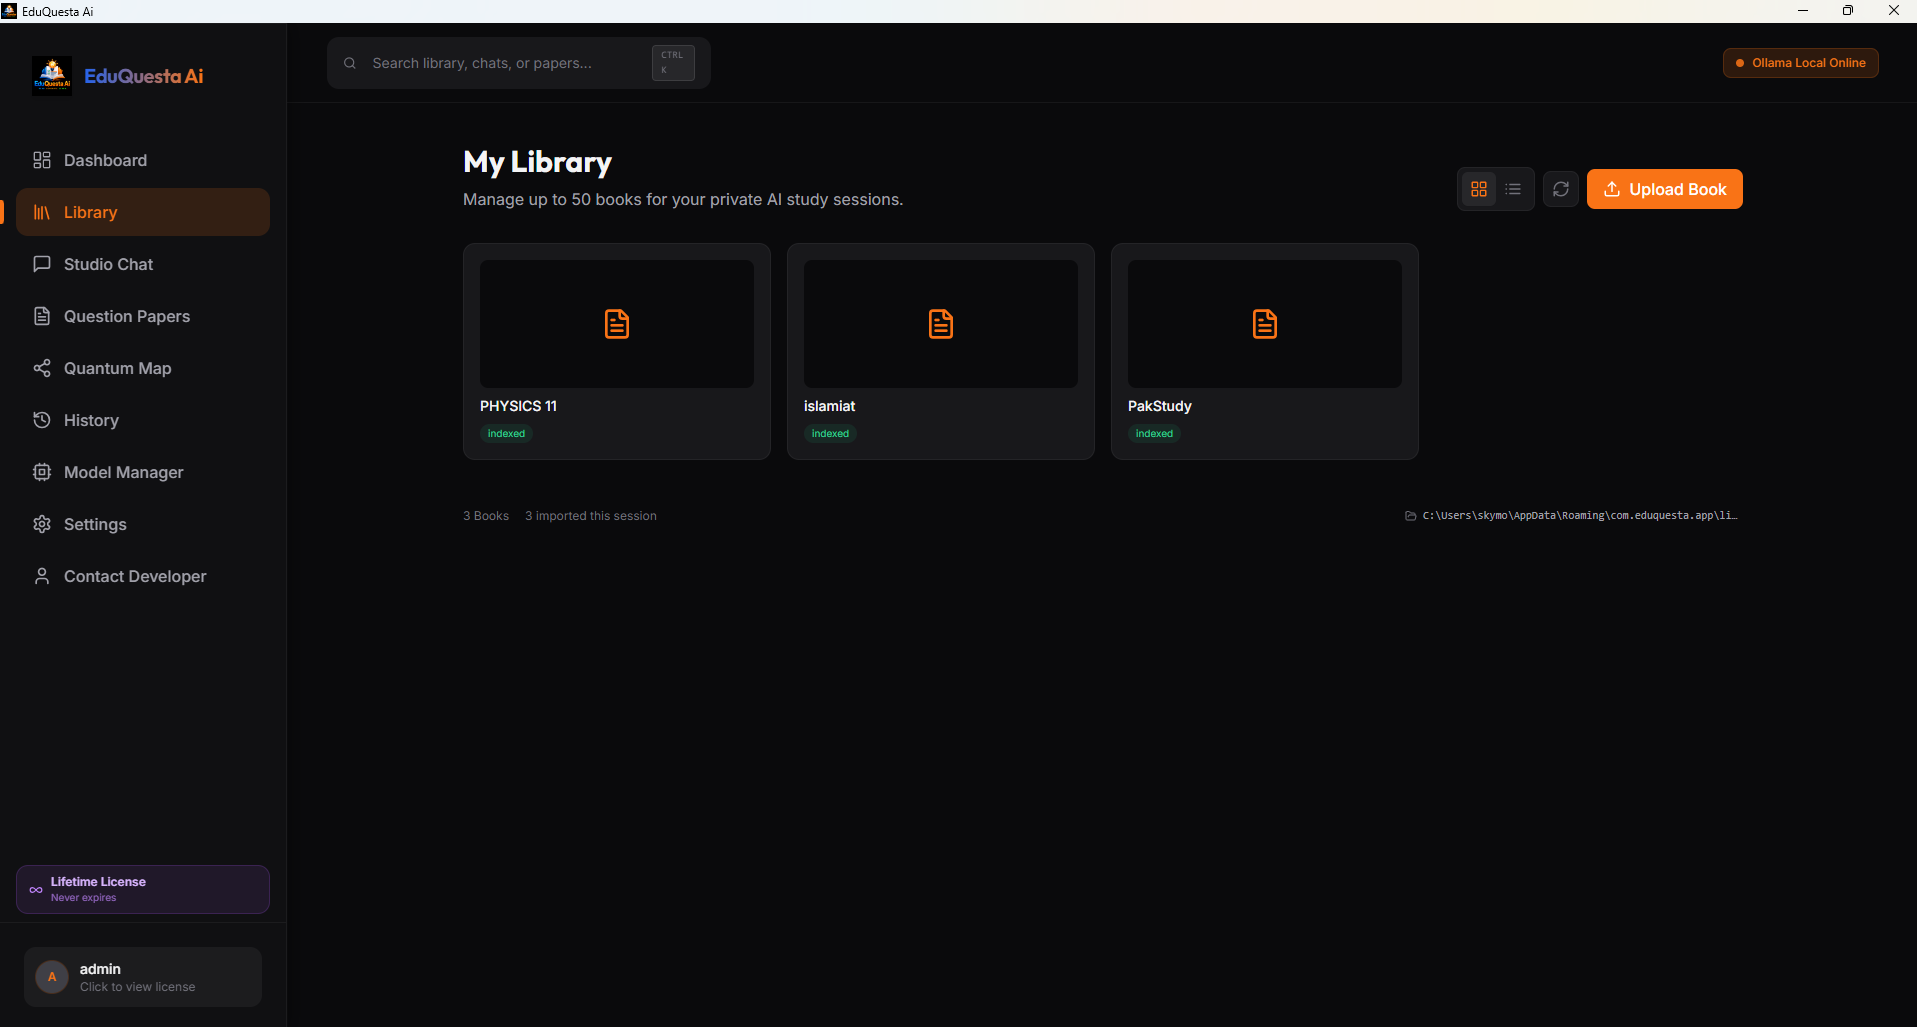
Task: Open the Dashboard page
Action: coord(105,160)
